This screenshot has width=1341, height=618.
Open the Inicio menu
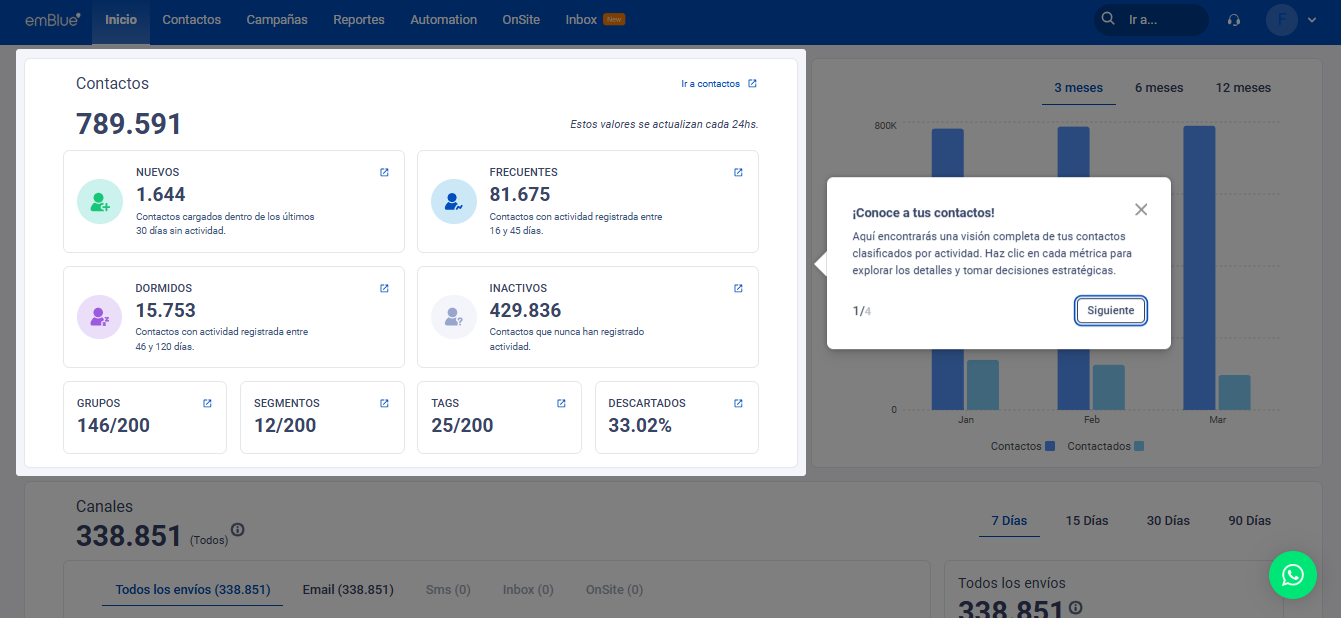121,20
